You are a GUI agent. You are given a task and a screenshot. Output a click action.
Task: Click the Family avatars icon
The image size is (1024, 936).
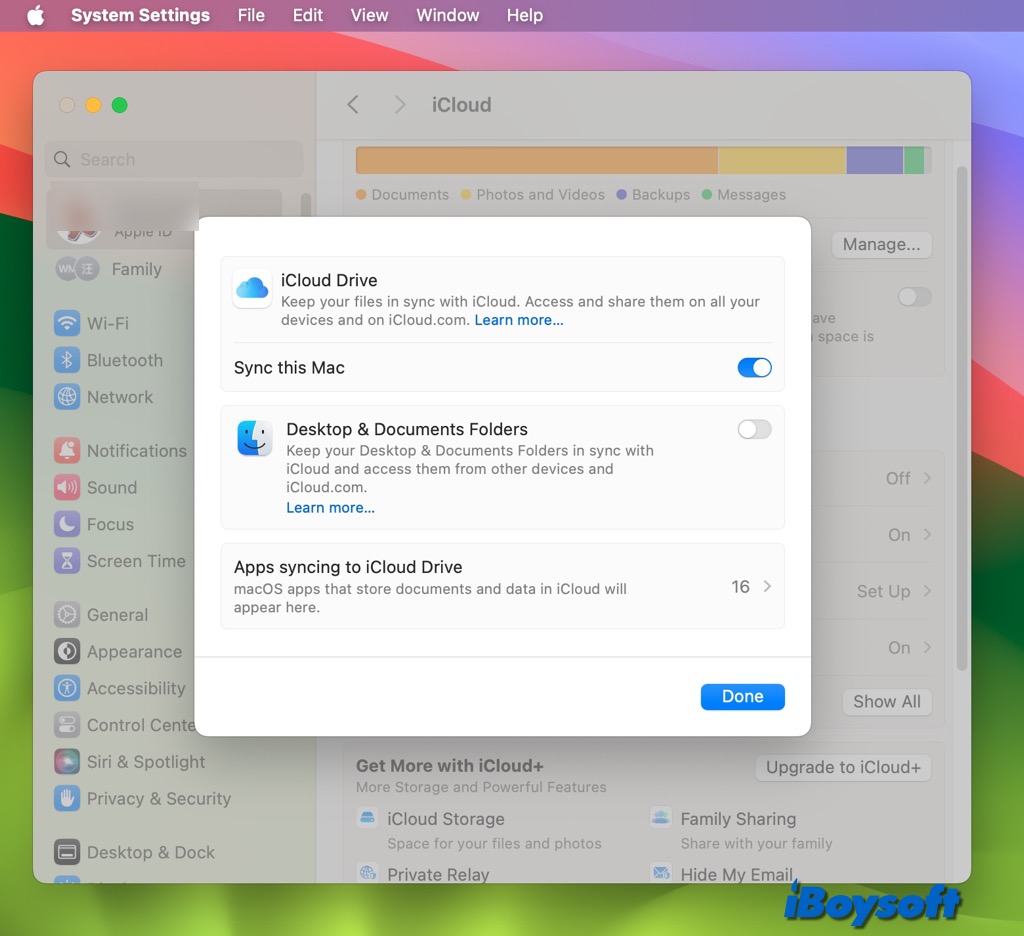77,269
